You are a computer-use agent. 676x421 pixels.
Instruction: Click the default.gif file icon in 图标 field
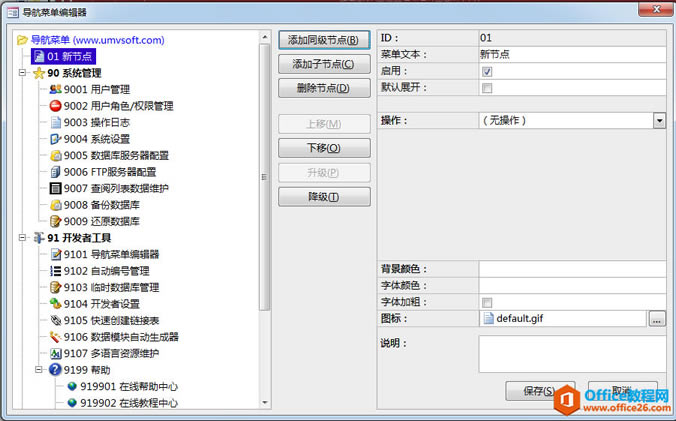coord(488,318)
